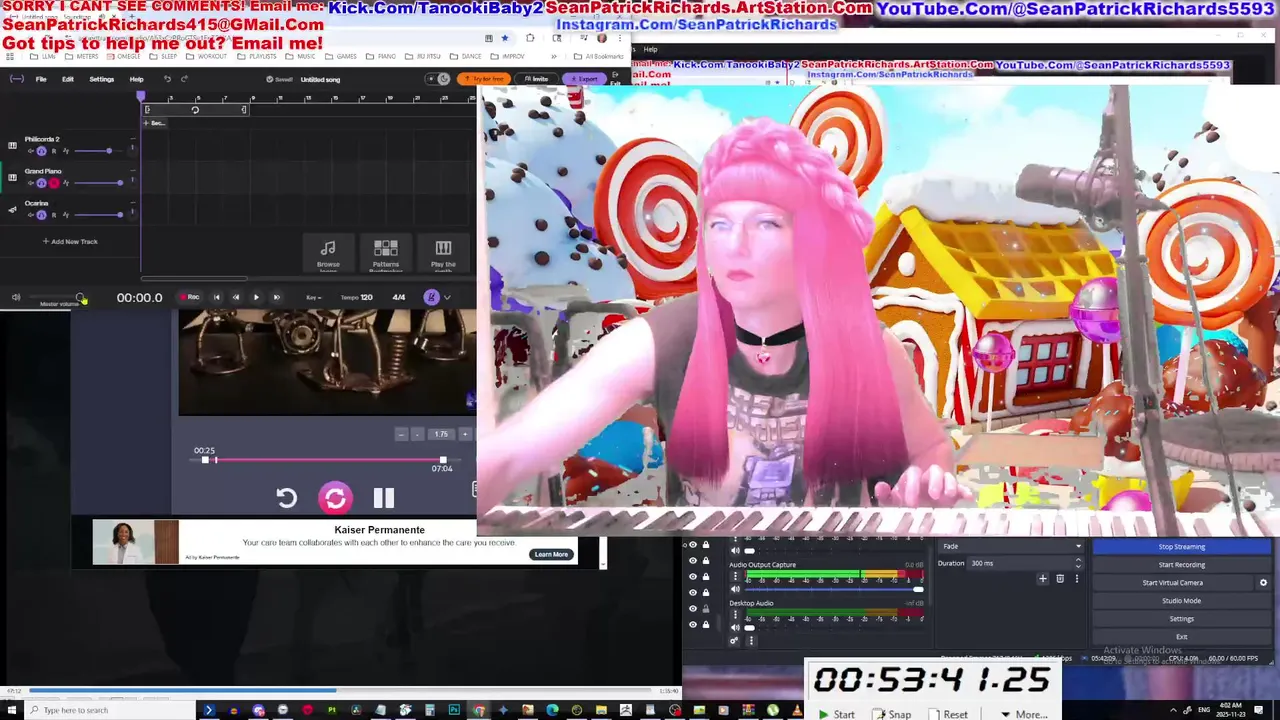
Task: Click the Invite button
Action: tap(536, 79)
